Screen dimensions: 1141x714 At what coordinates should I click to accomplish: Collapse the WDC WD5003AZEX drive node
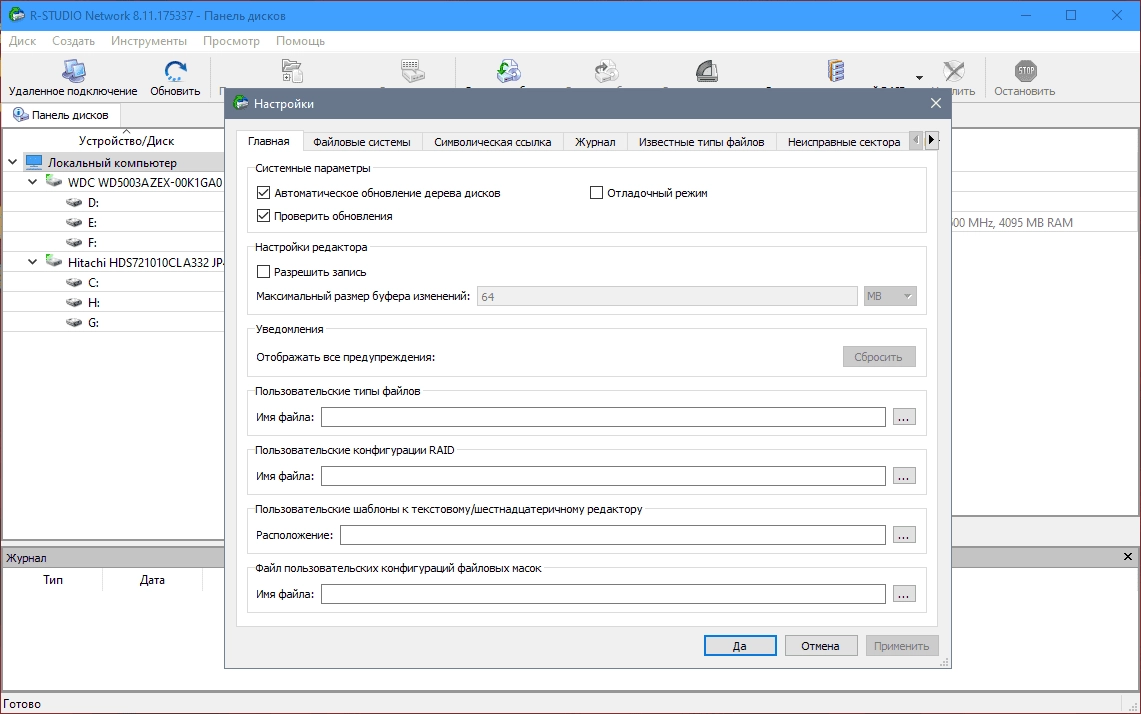click(33, 182)
